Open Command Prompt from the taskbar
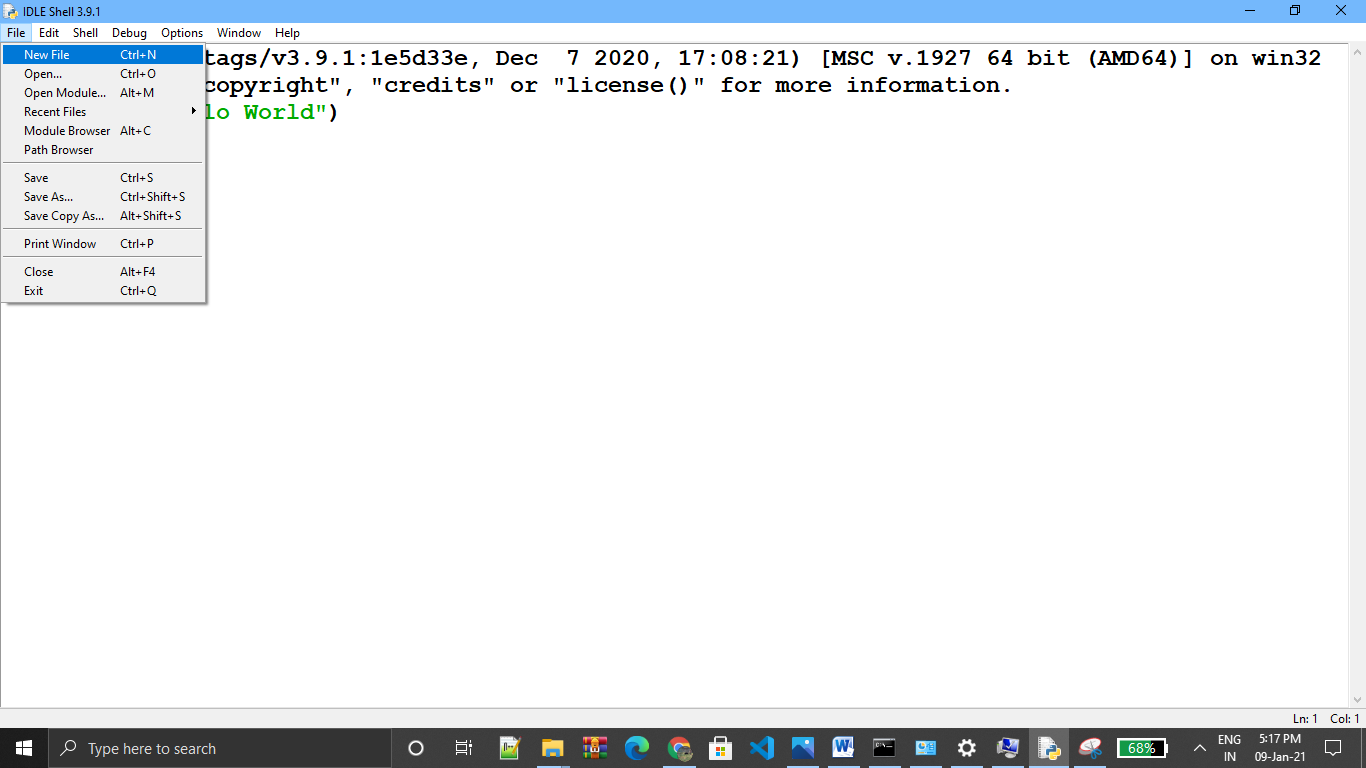The width and height of the screenshot is (1366, 768). coord(884,748)
